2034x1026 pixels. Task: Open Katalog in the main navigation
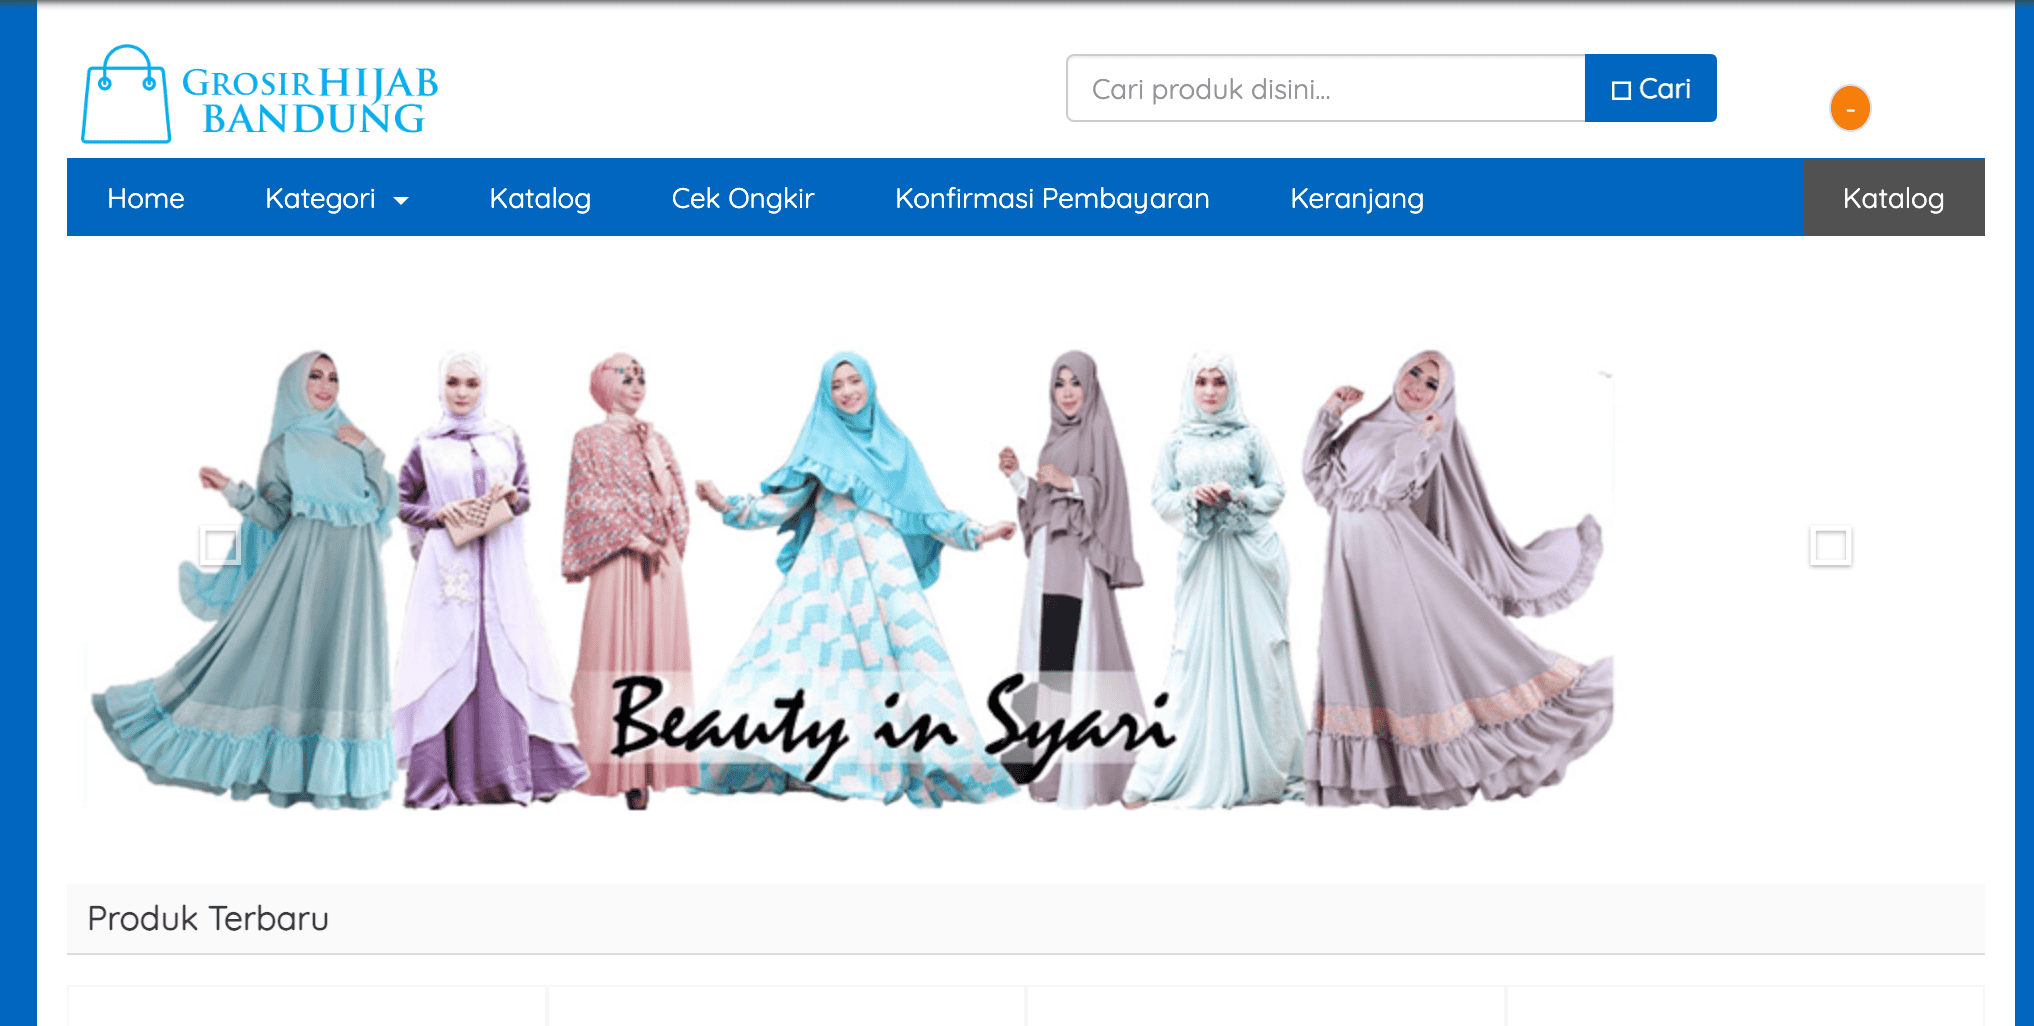[x=540, y=198]
